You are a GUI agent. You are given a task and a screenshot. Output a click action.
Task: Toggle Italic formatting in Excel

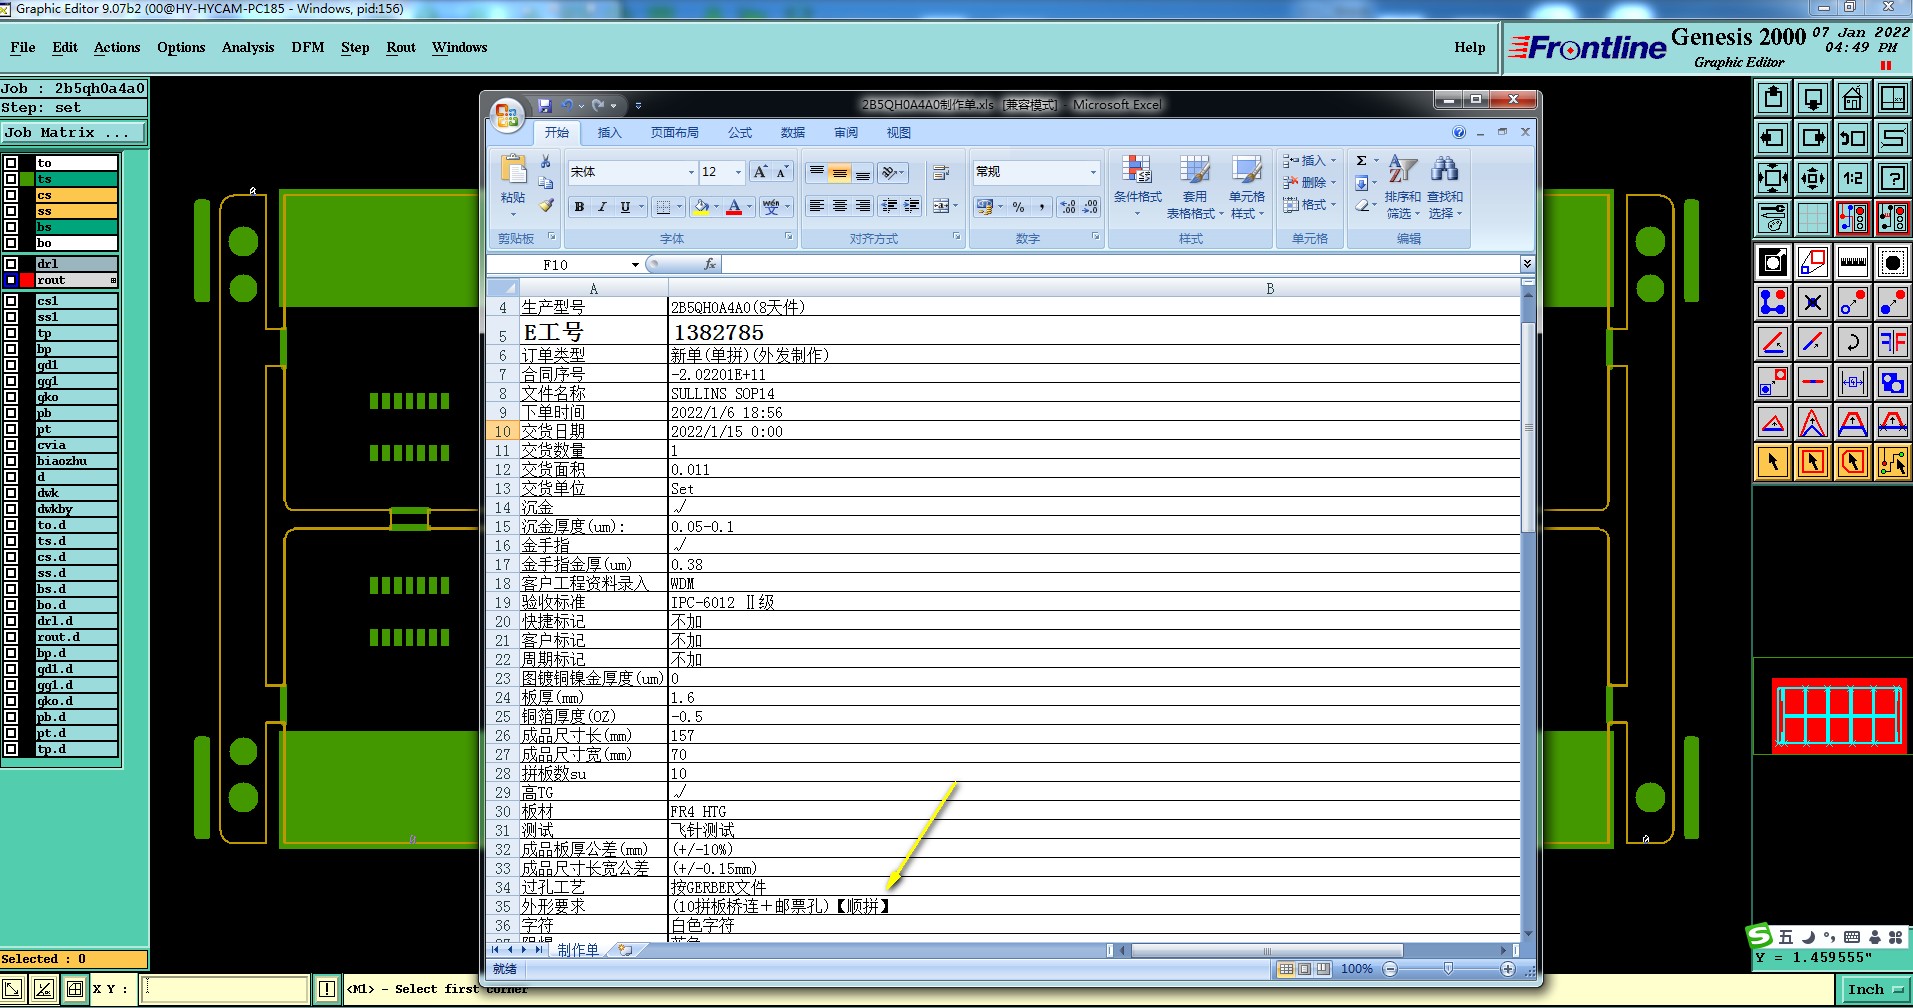coord(602,207)
